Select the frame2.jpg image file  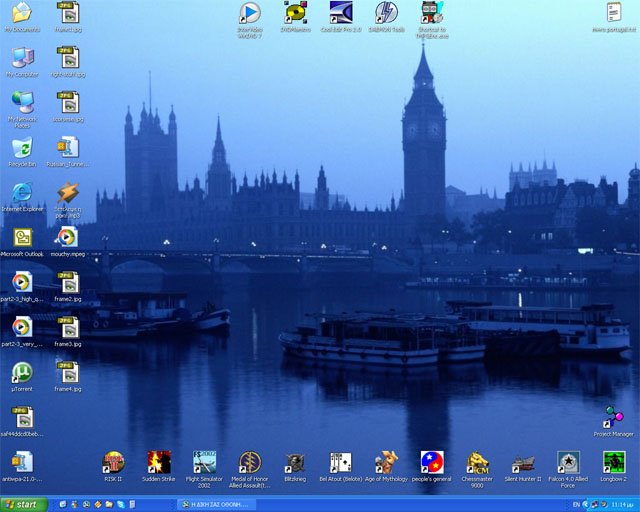coord(68,282)
